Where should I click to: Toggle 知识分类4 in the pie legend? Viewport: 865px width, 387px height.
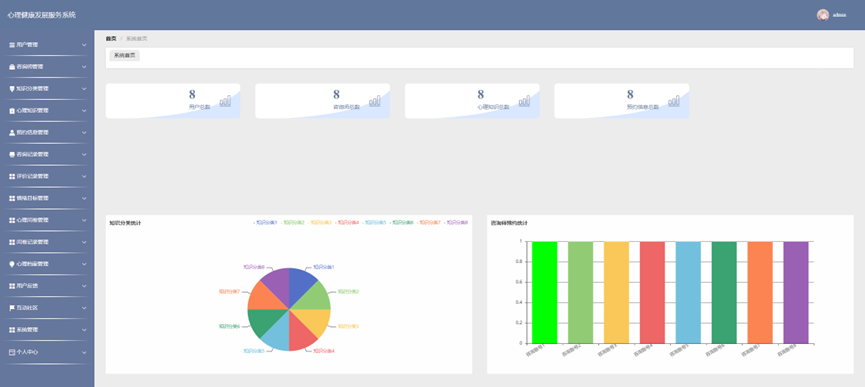click(x=347, y=223)
